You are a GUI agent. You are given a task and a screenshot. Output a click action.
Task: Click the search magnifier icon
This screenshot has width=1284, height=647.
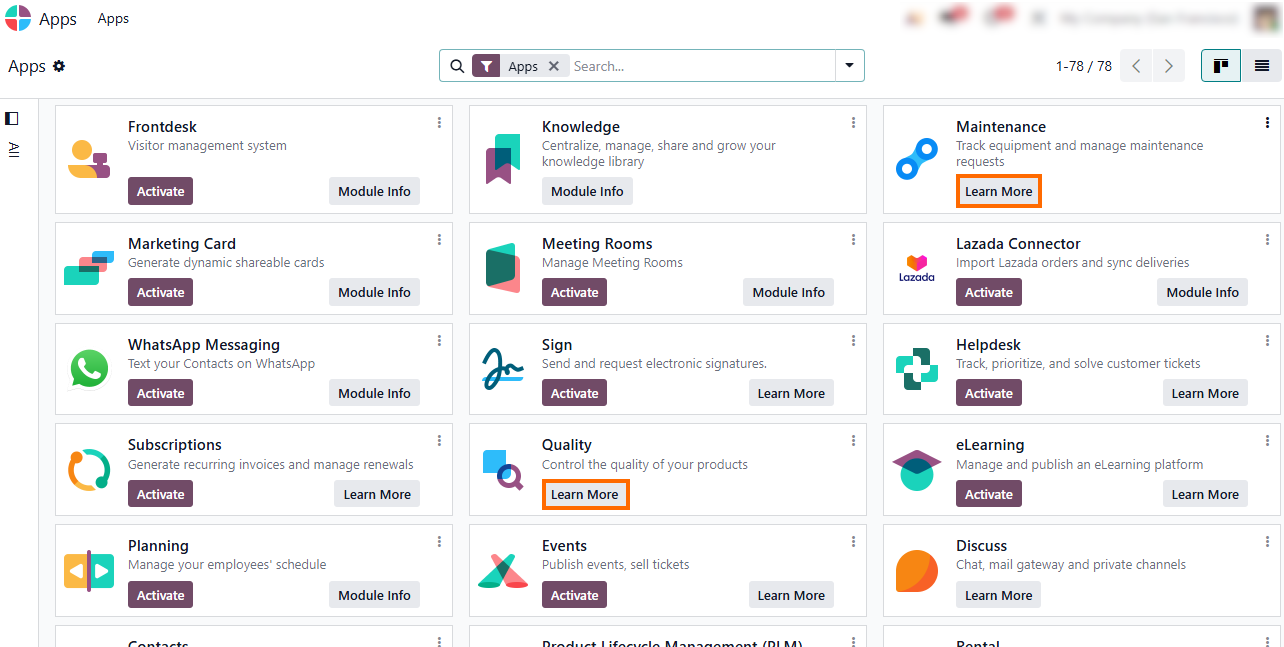(x=457, y=66)
